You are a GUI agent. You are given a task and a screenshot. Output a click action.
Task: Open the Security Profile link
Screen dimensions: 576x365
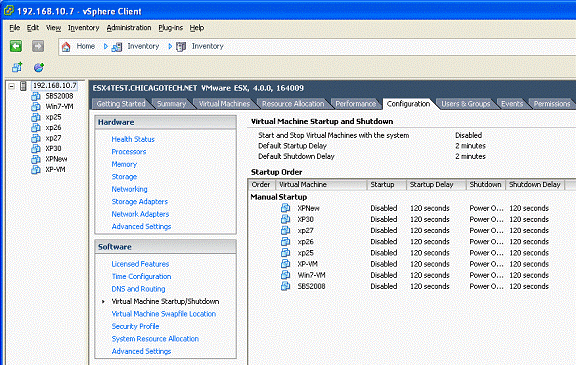(135, 326)
